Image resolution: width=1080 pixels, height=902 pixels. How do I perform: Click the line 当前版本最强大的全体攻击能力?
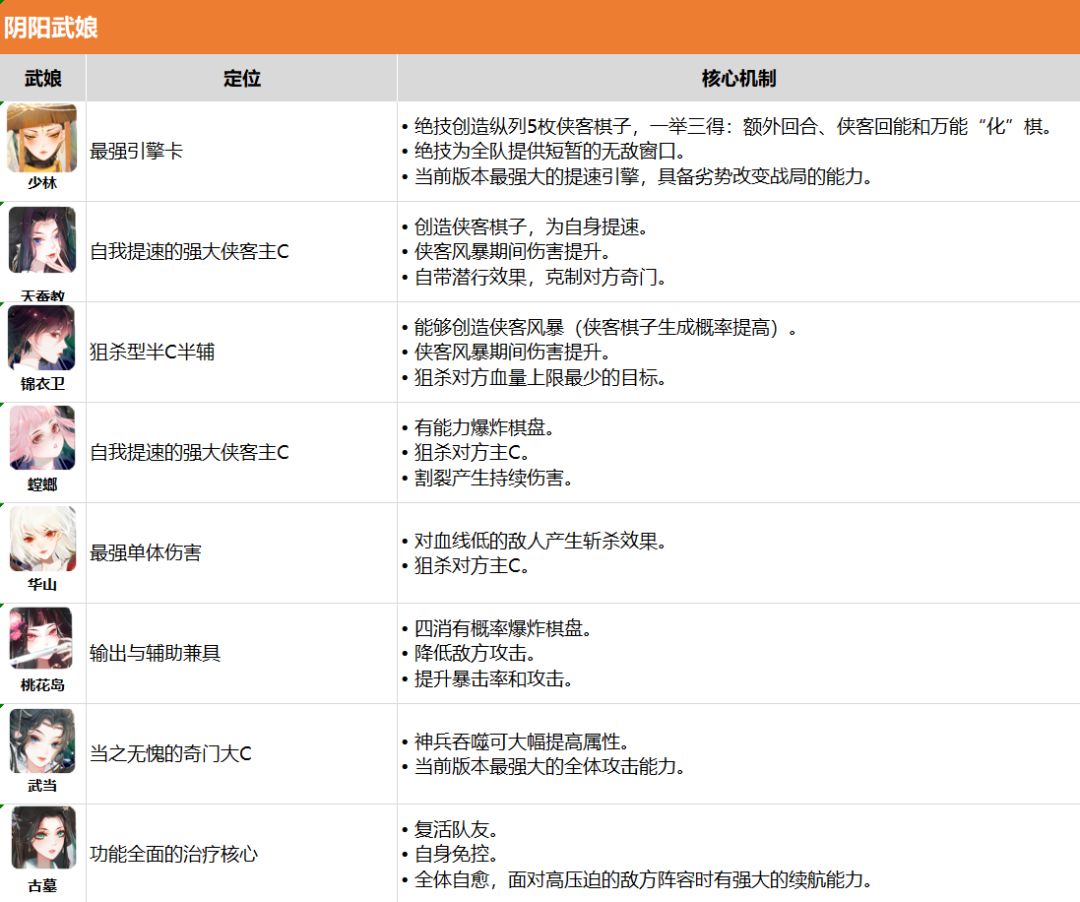pos(543,766)
